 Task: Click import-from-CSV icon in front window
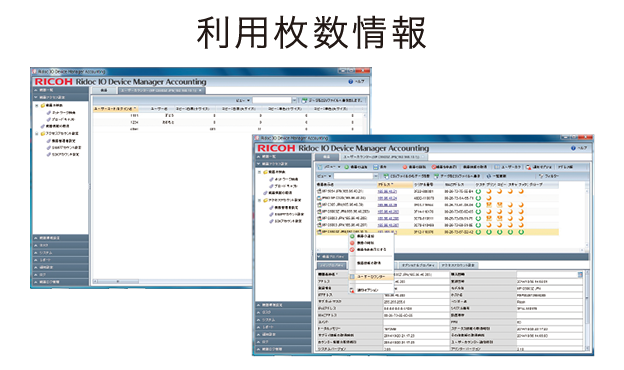click(386, 176)
